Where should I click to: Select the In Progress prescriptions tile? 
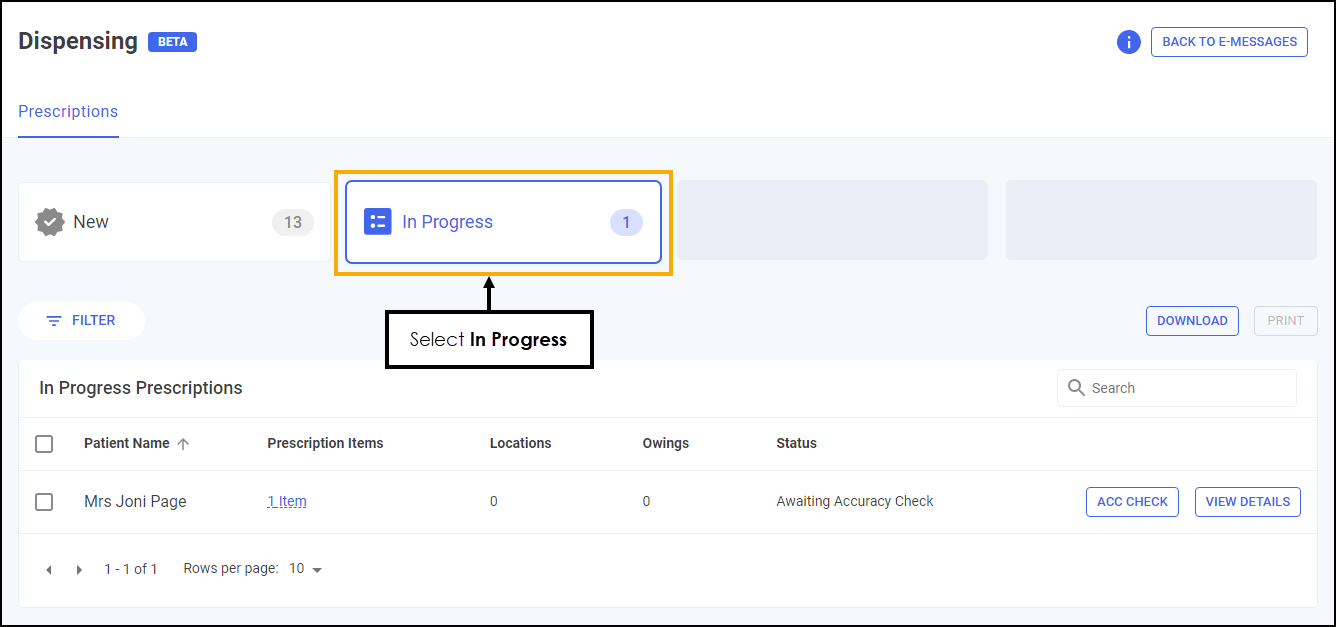pyautogui.click(x=503, y=222)
